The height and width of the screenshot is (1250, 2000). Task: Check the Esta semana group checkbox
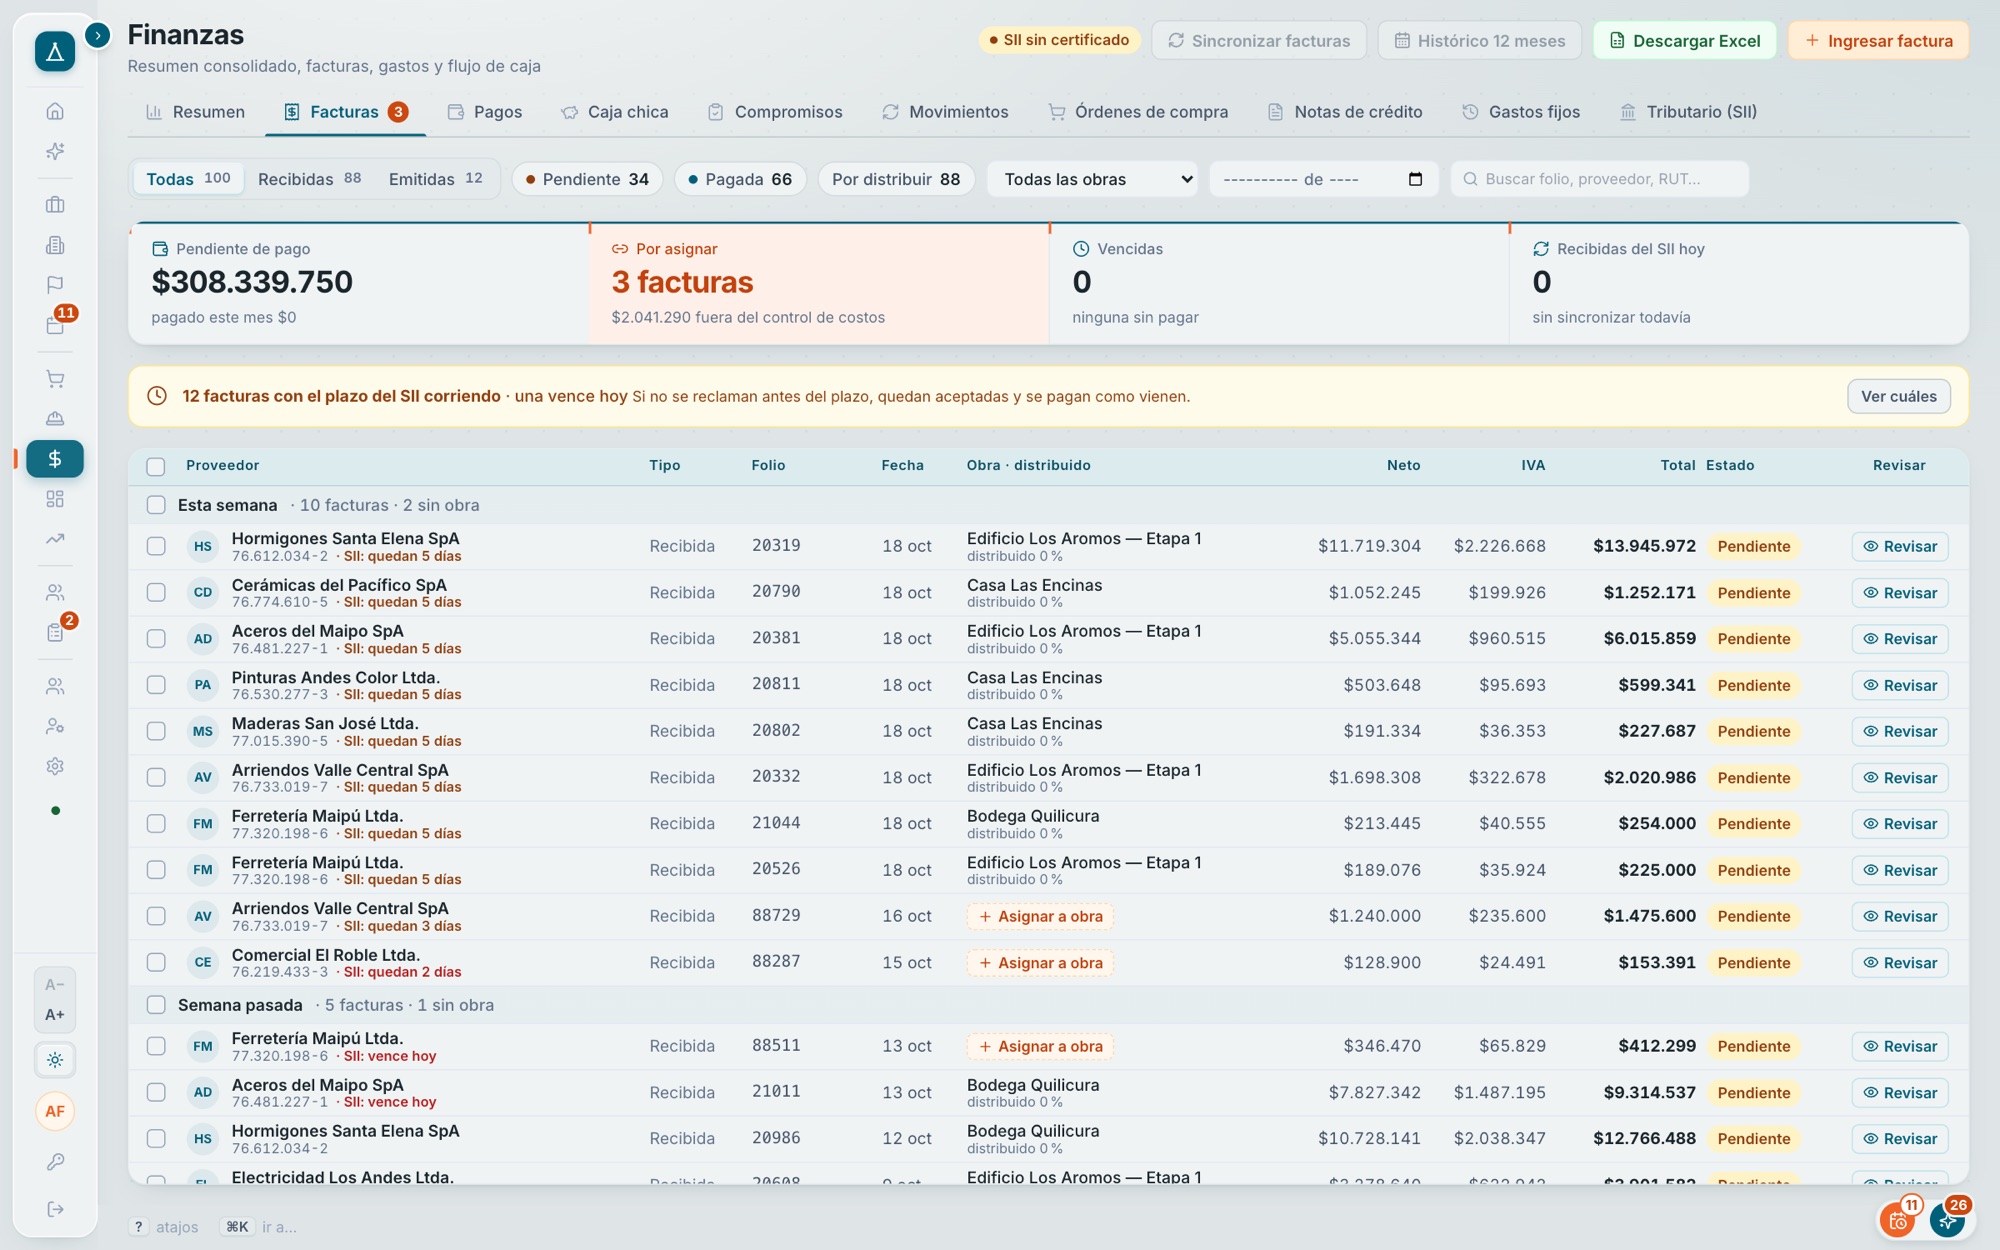coord(156,505)
